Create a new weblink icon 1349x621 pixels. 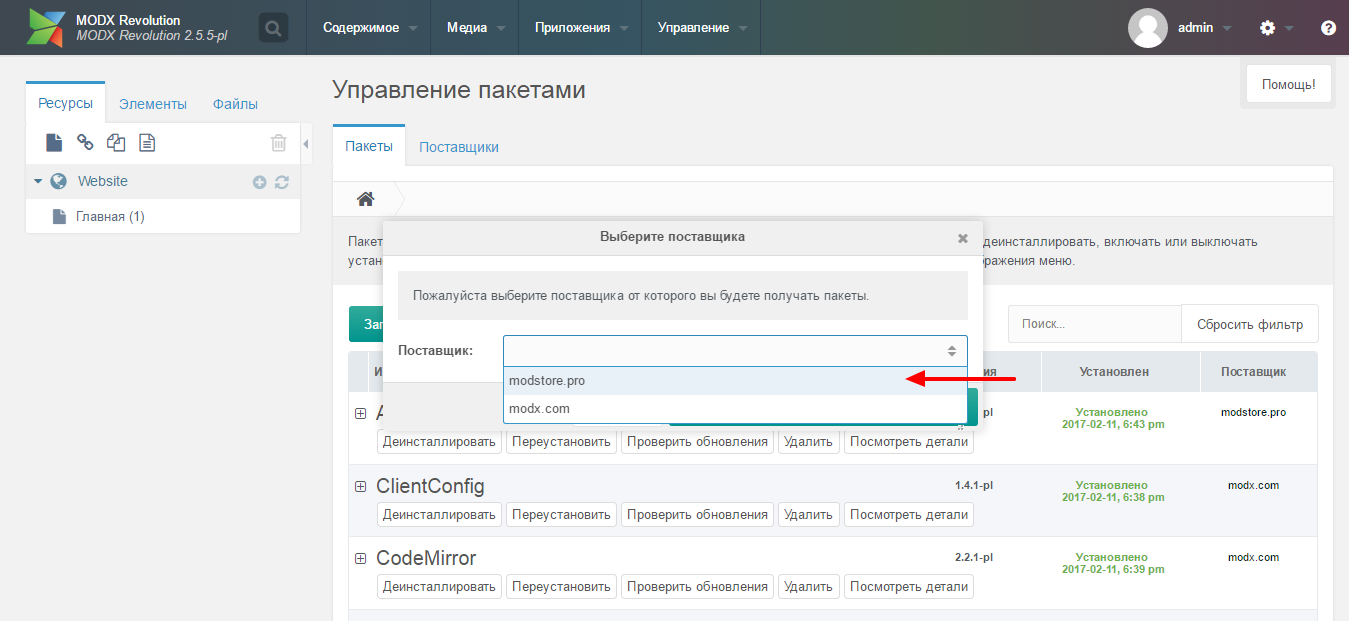[85, 143]
